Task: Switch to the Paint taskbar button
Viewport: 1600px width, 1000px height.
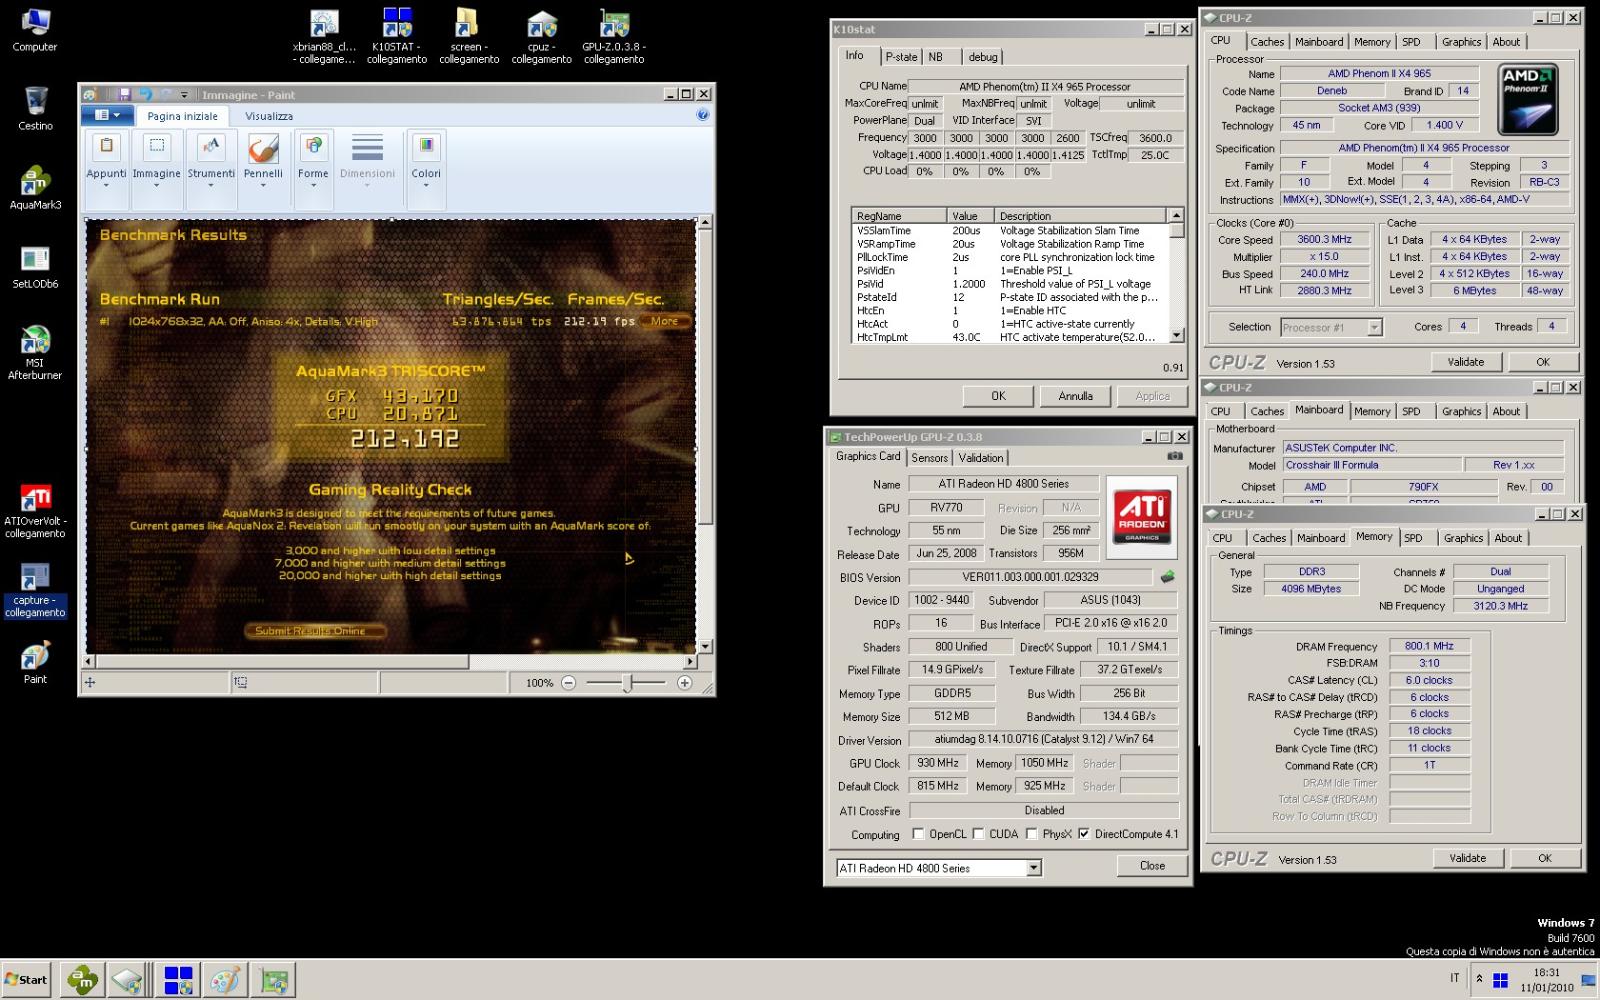Action: click(x=226, y=980)
